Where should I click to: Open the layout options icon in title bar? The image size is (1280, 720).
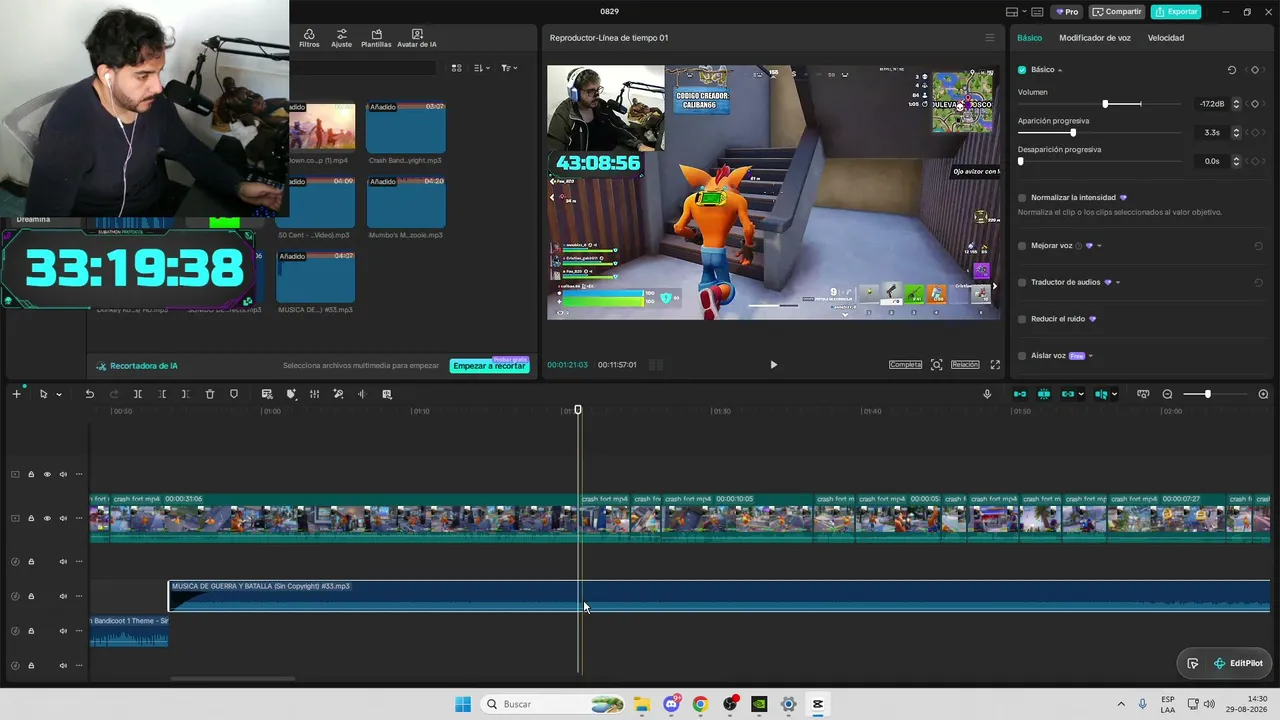tap(1012, 12)
